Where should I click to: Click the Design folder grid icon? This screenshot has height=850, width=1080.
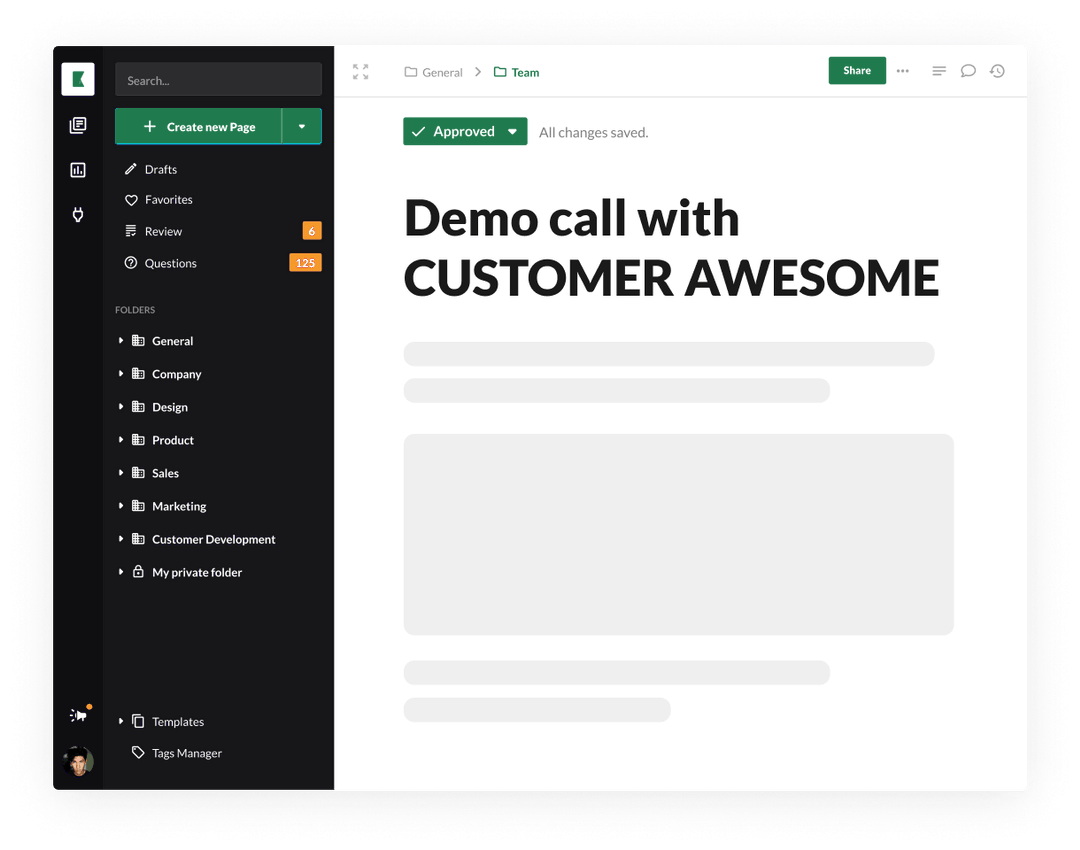click(x=138, y=406)
